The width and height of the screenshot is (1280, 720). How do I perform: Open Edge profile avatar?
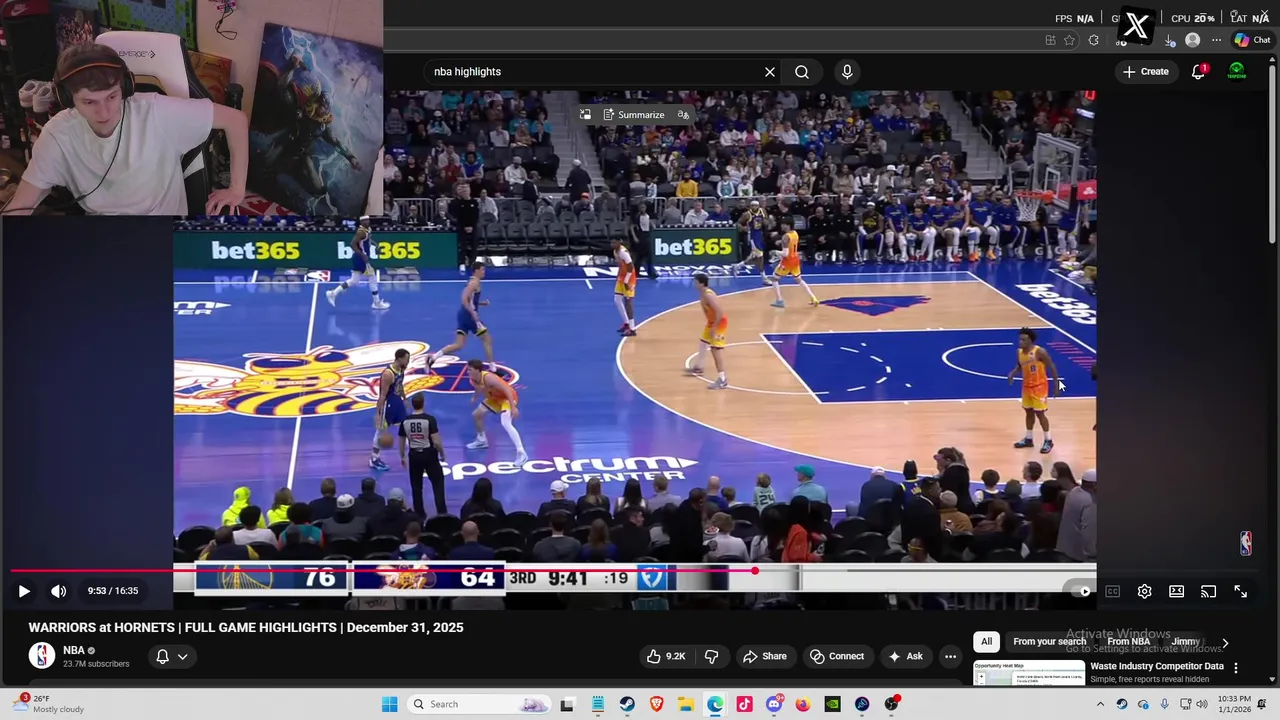1192,40
